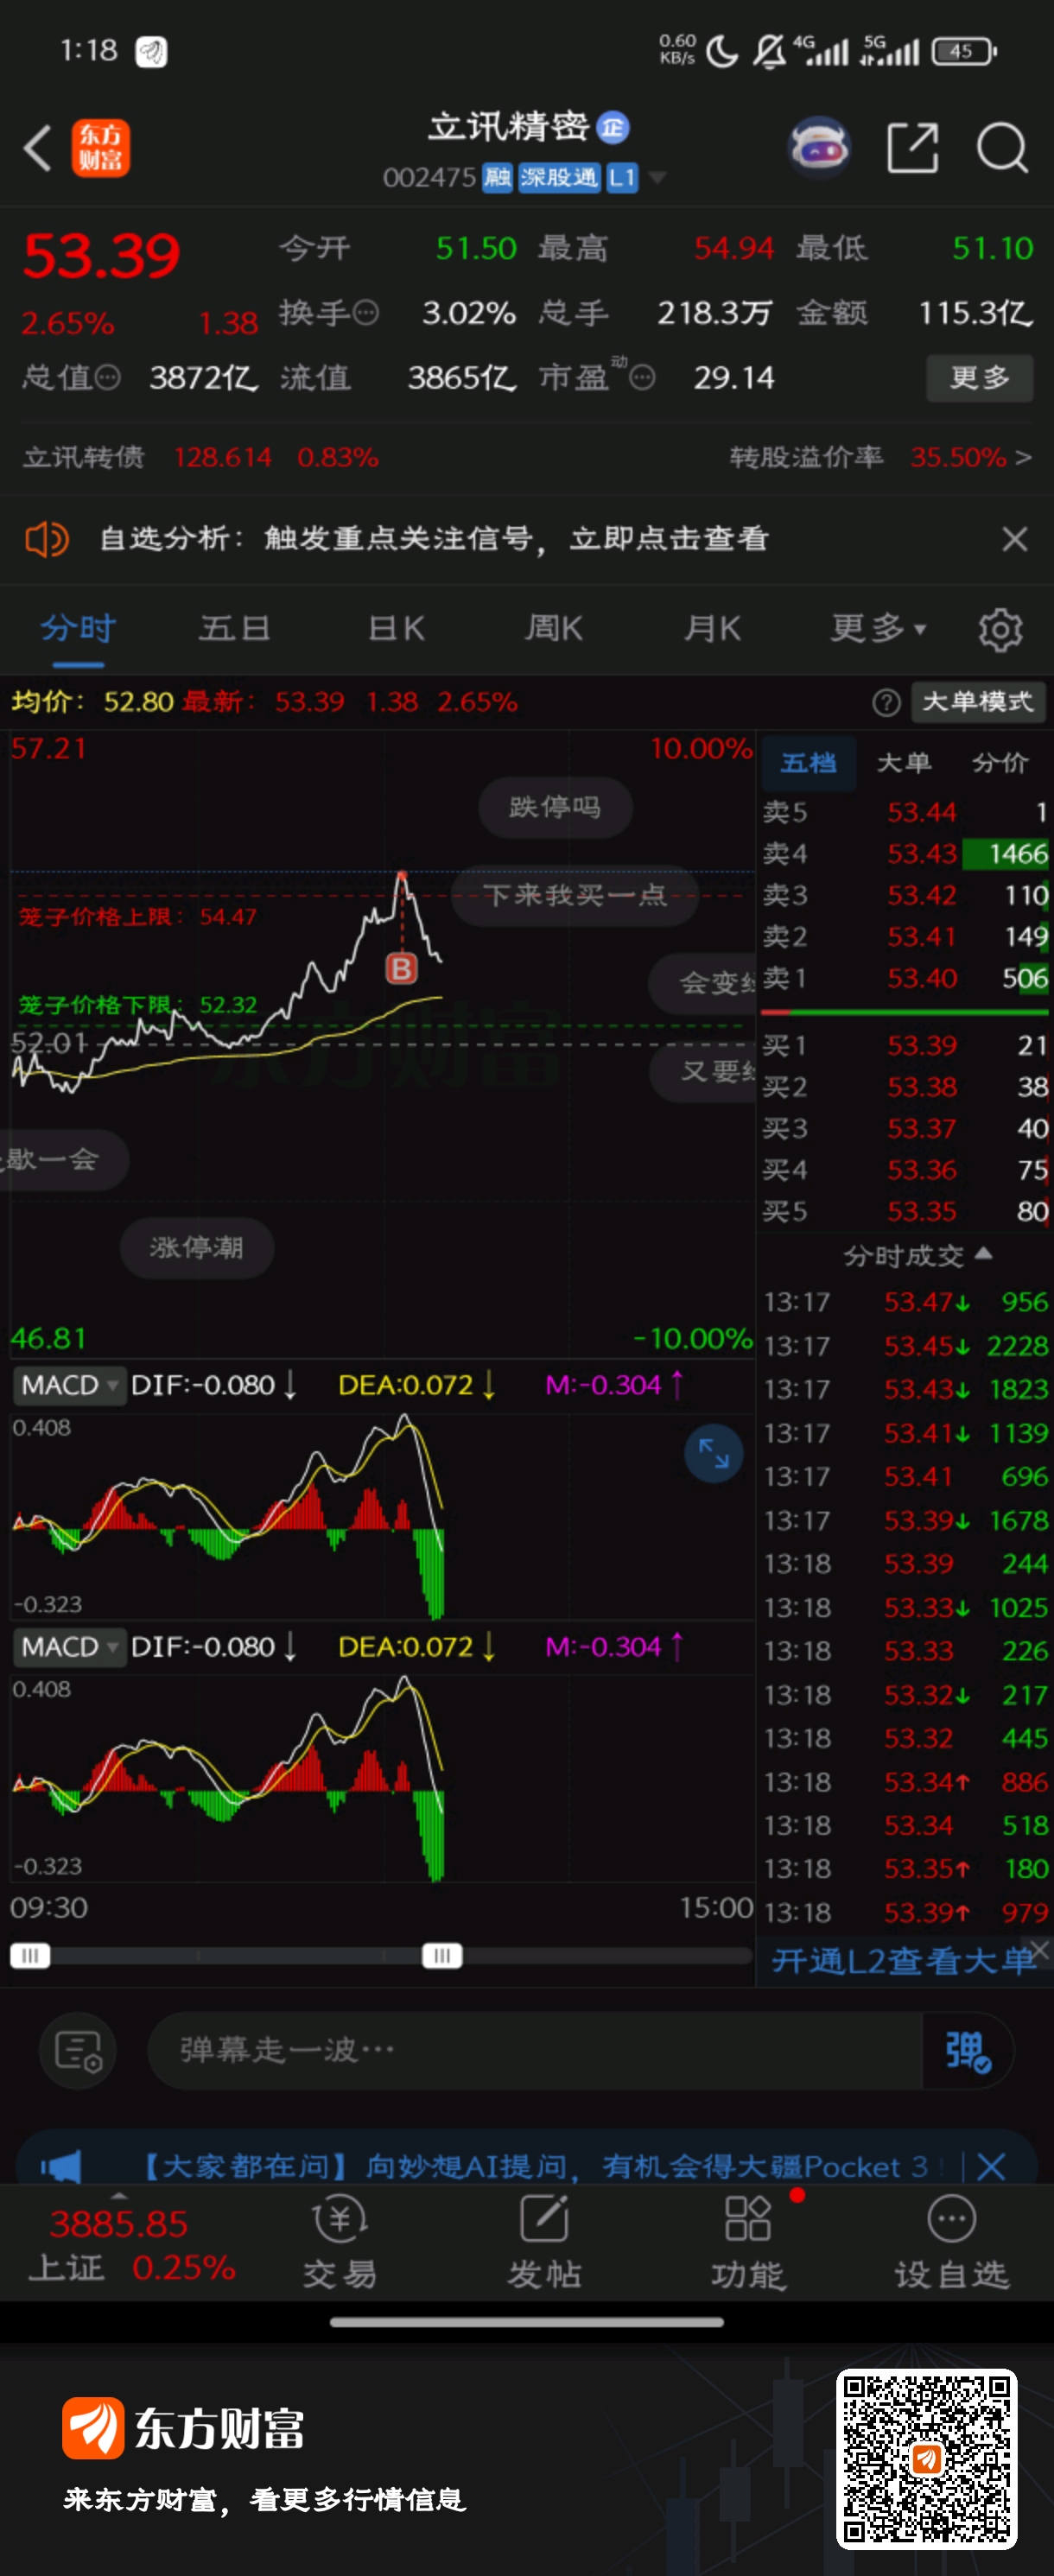Viewport: 1054px width, 2576px height.
Task: Tap the left timeline range handle
Action: pos(30,1955)
